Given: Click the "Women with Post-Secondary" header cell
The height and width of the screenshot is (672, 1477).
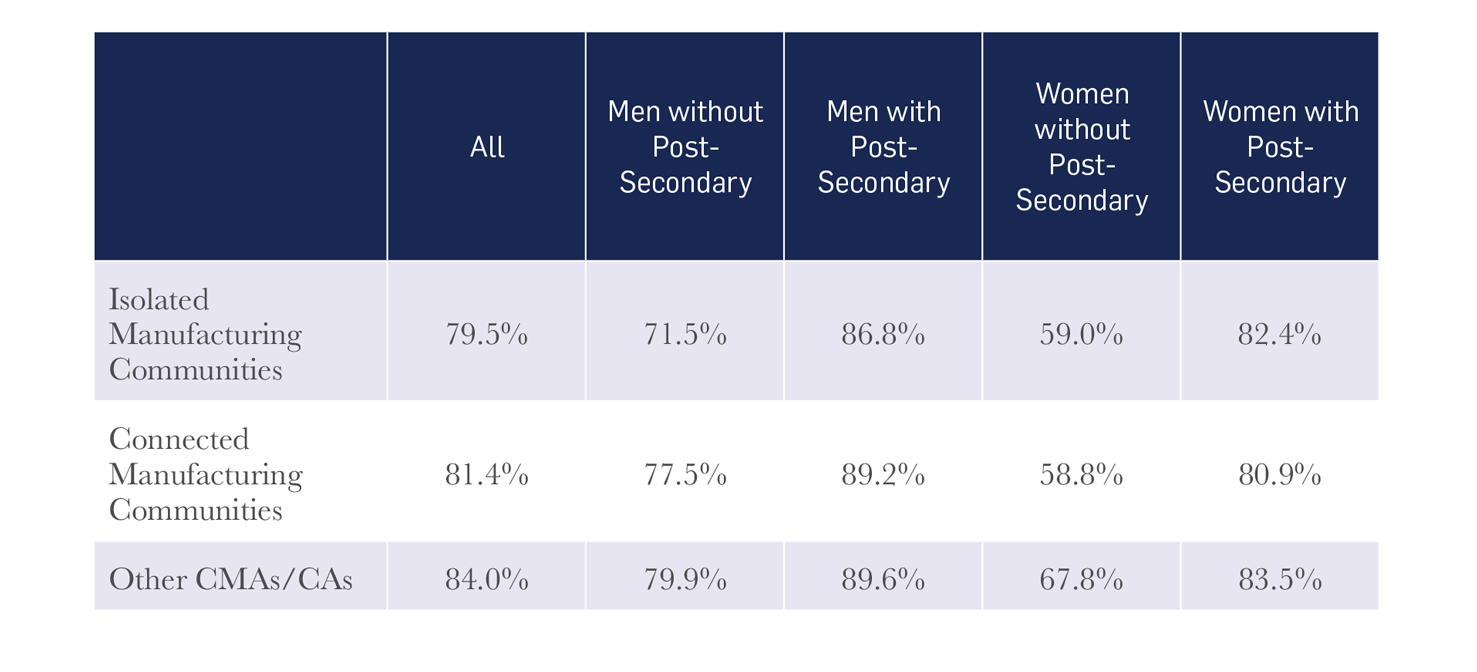Looking at the screenshot, I should tap(1280, 147).
